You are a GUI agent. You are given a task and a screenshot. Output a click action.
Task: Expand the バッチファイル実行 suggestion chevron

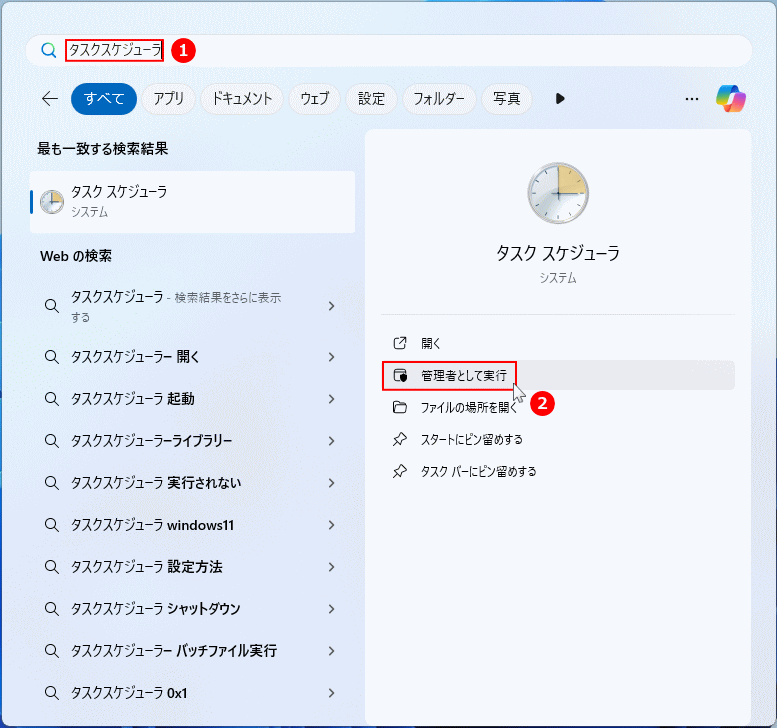[332, 651]
